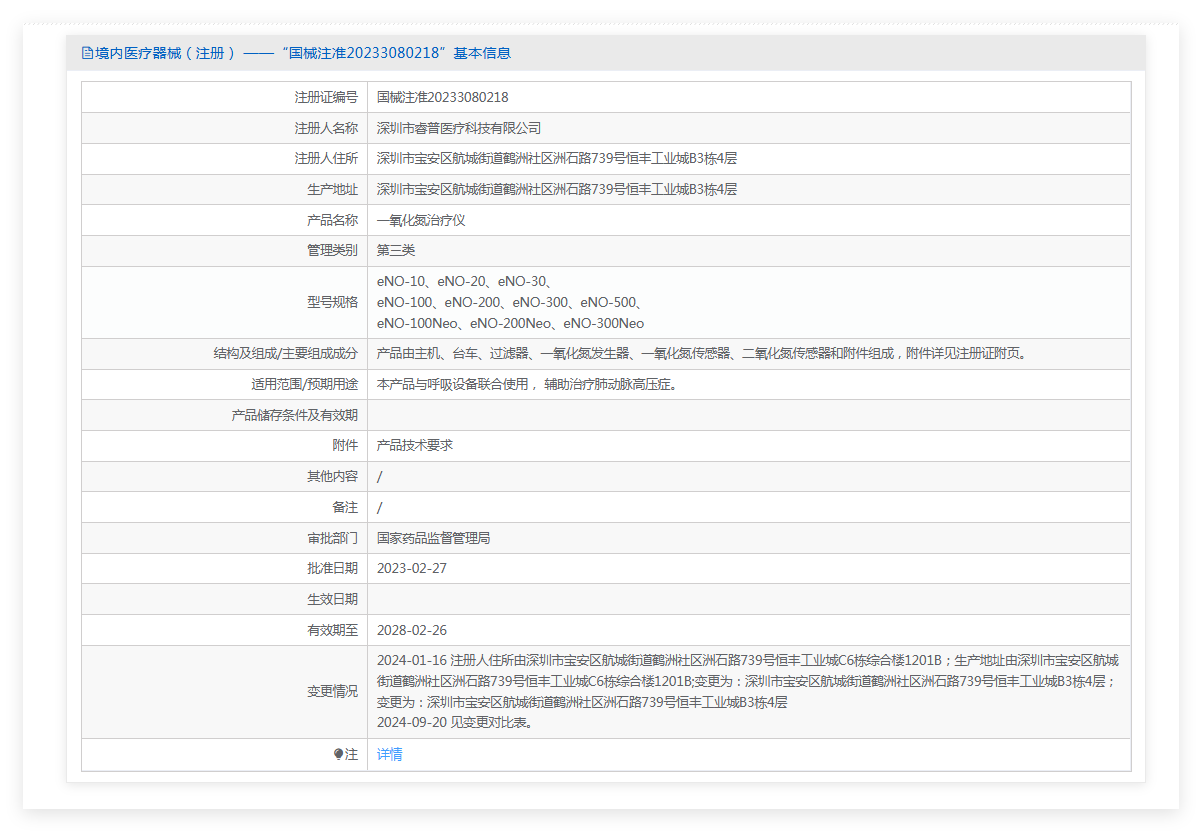The height and width of the screenshot is (832, 1202).
Task: Click the 变更情况 label
Action: click(332, 692)
